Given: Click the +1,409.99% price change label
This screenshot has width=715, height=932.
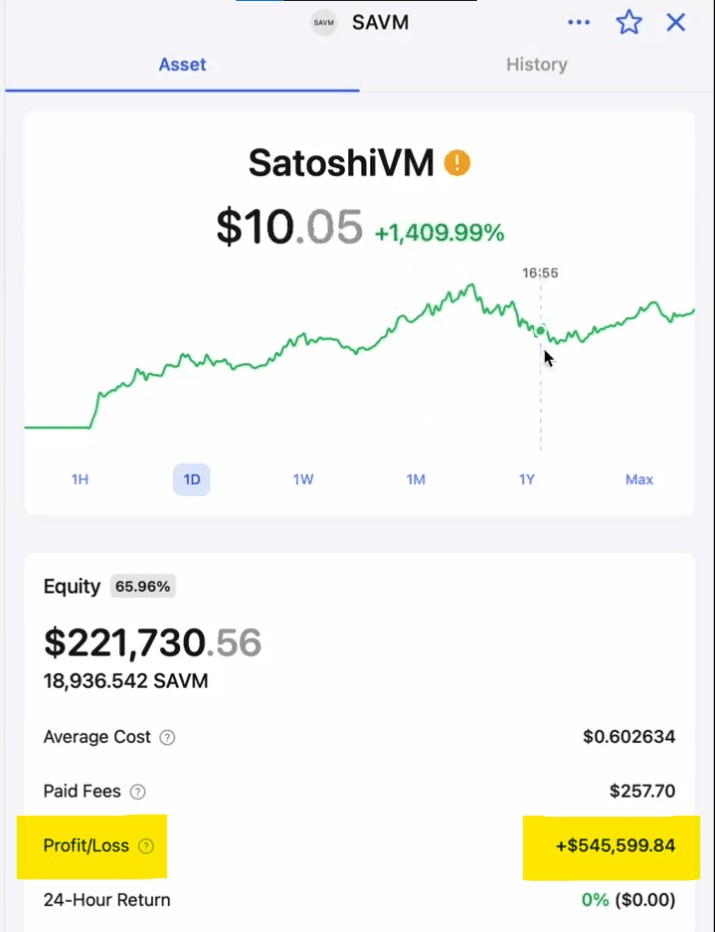Looking at the screenshot, I should point(439,233).
